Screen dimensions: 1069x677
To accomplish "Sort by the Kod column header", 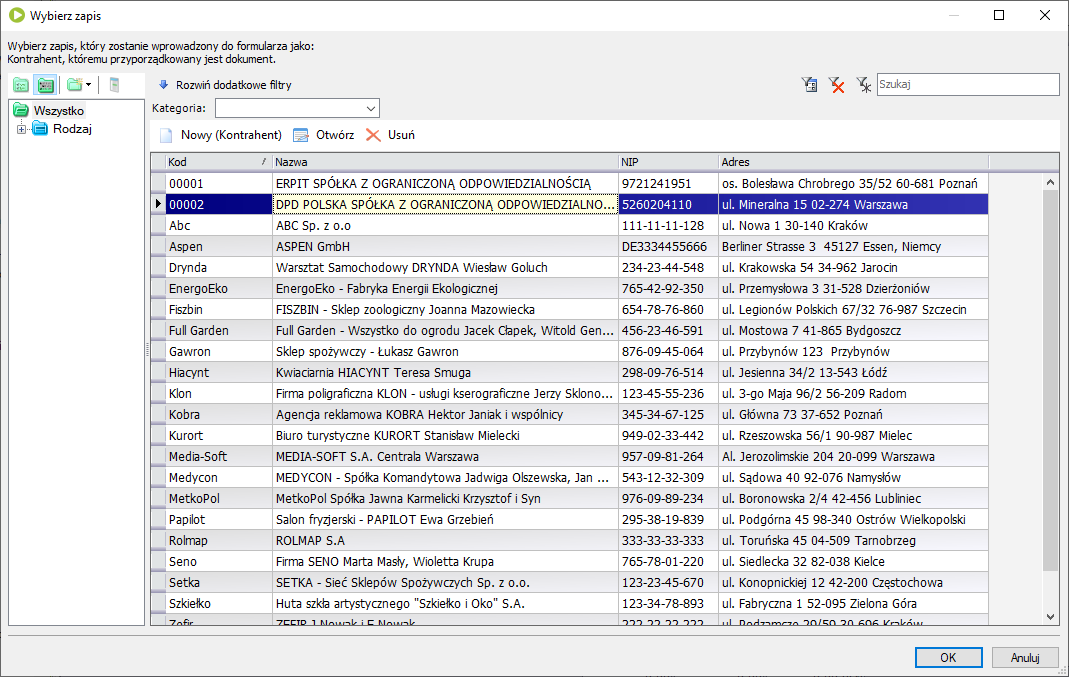I will (218, 162).
